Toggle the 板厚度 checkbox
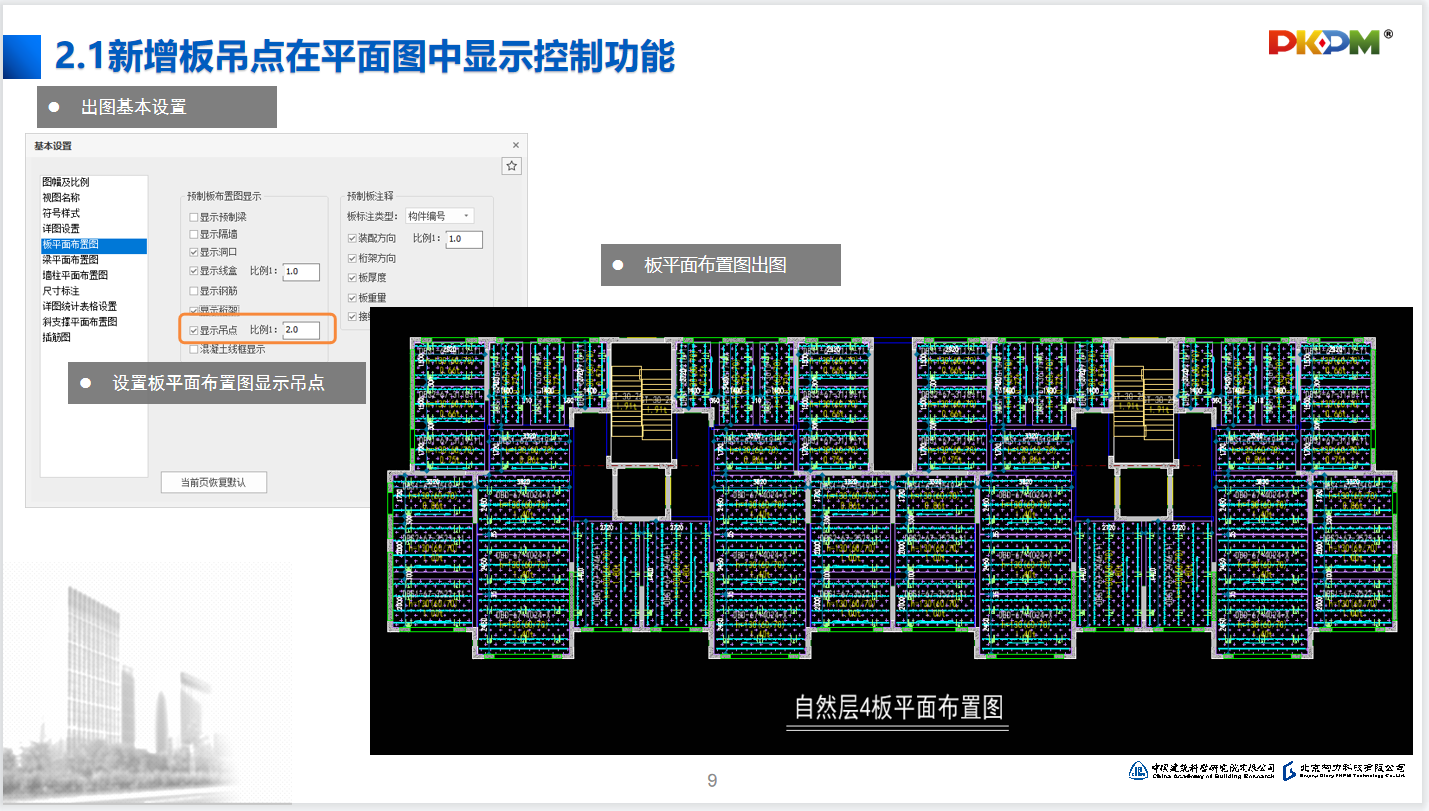 [352, 278]
